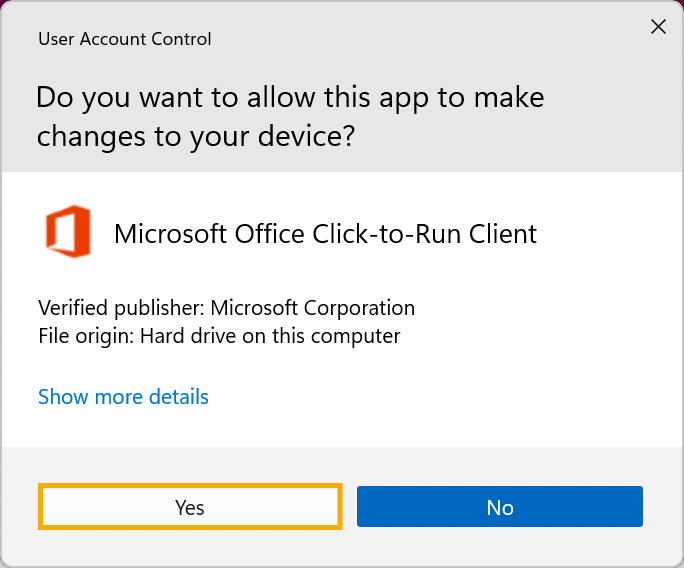
Task: Click No to deny app changes
Action: click(x=499, y=507)
